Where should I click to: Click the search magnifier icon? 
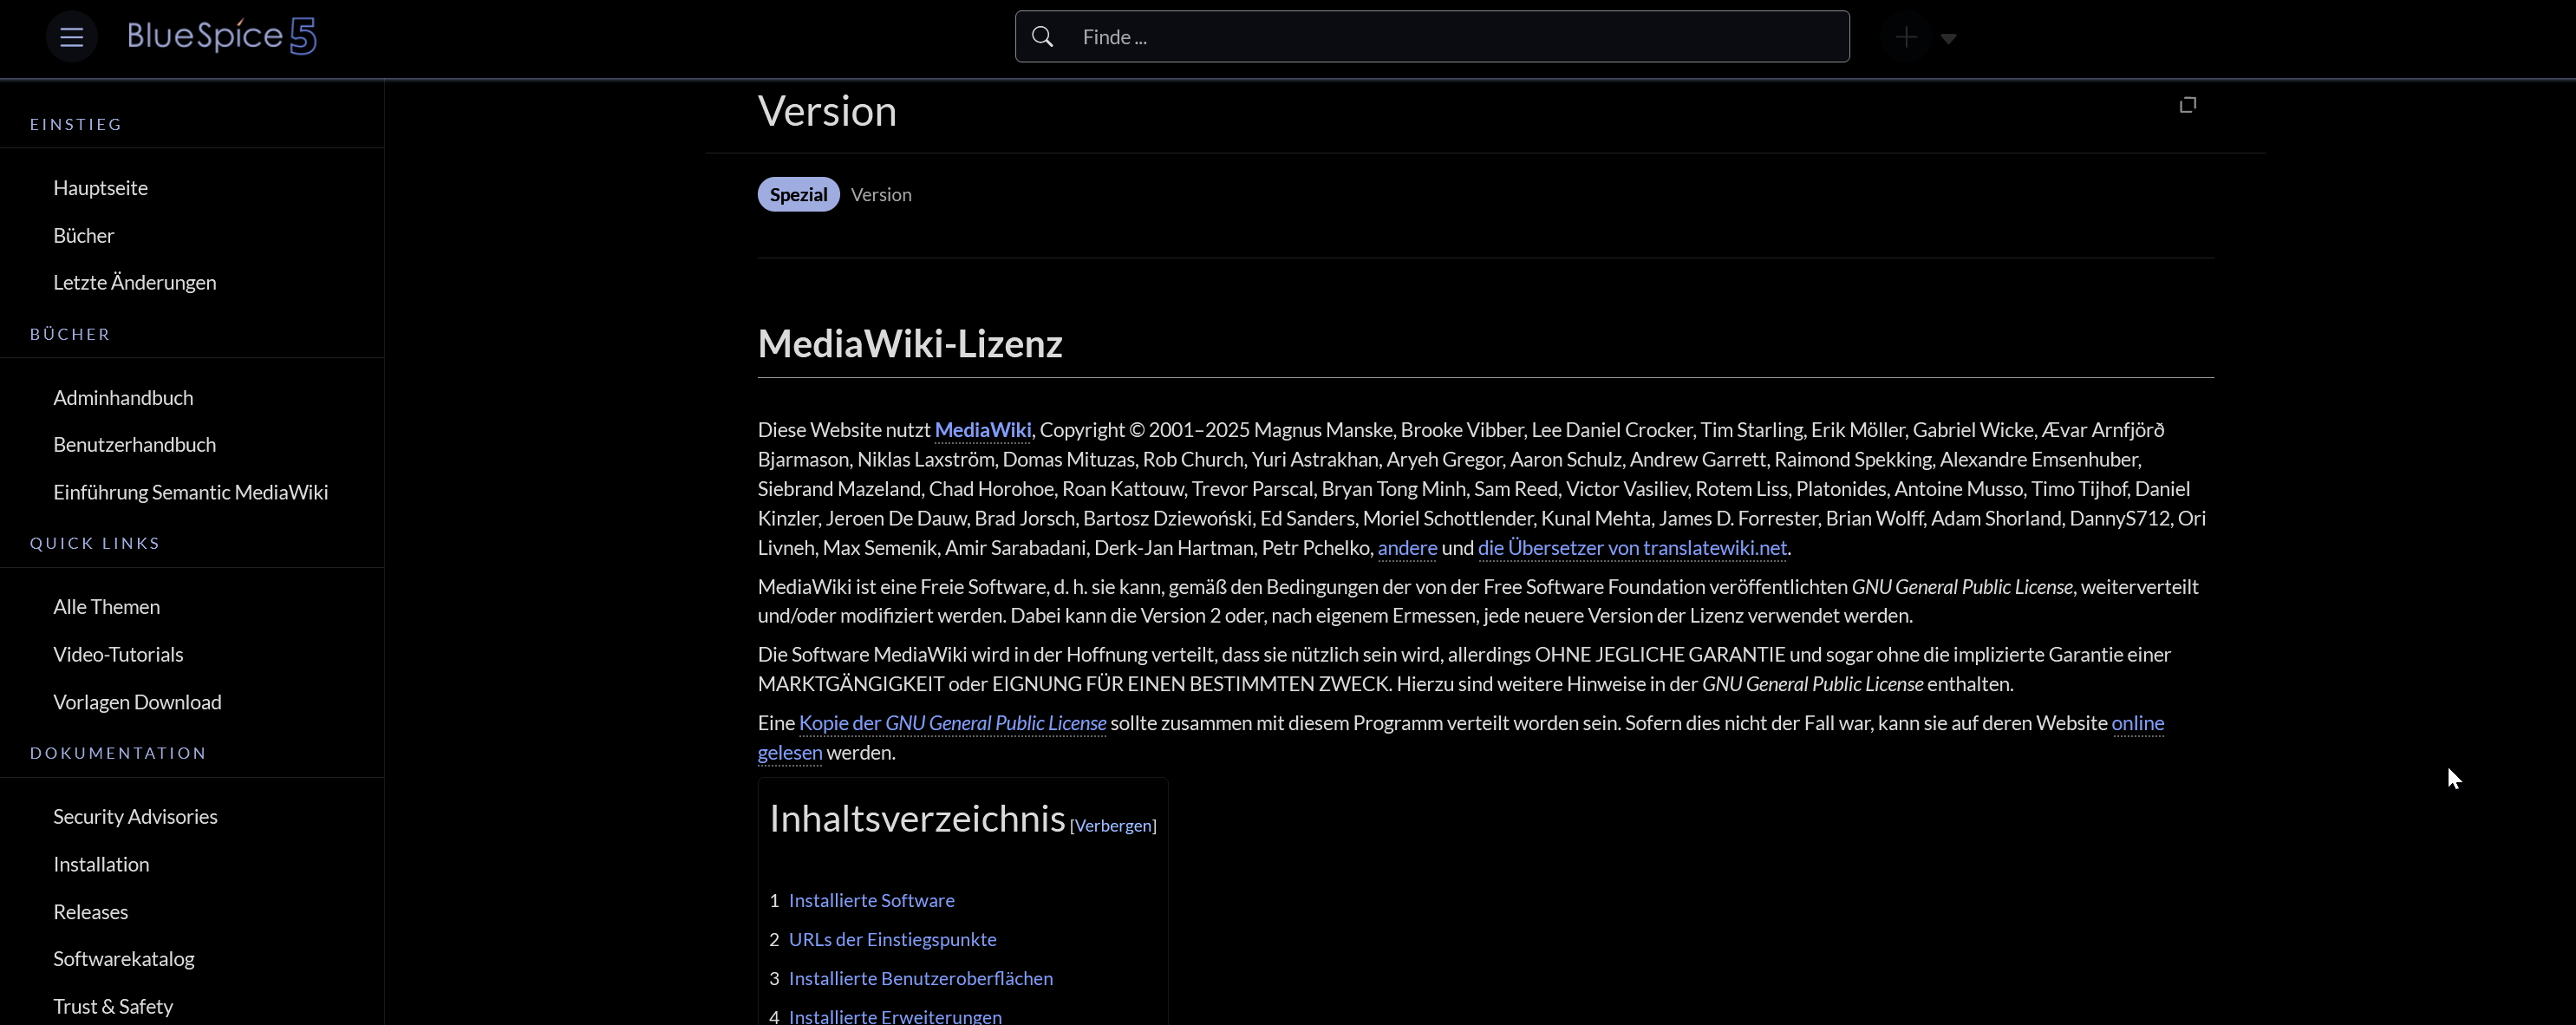1042,37
